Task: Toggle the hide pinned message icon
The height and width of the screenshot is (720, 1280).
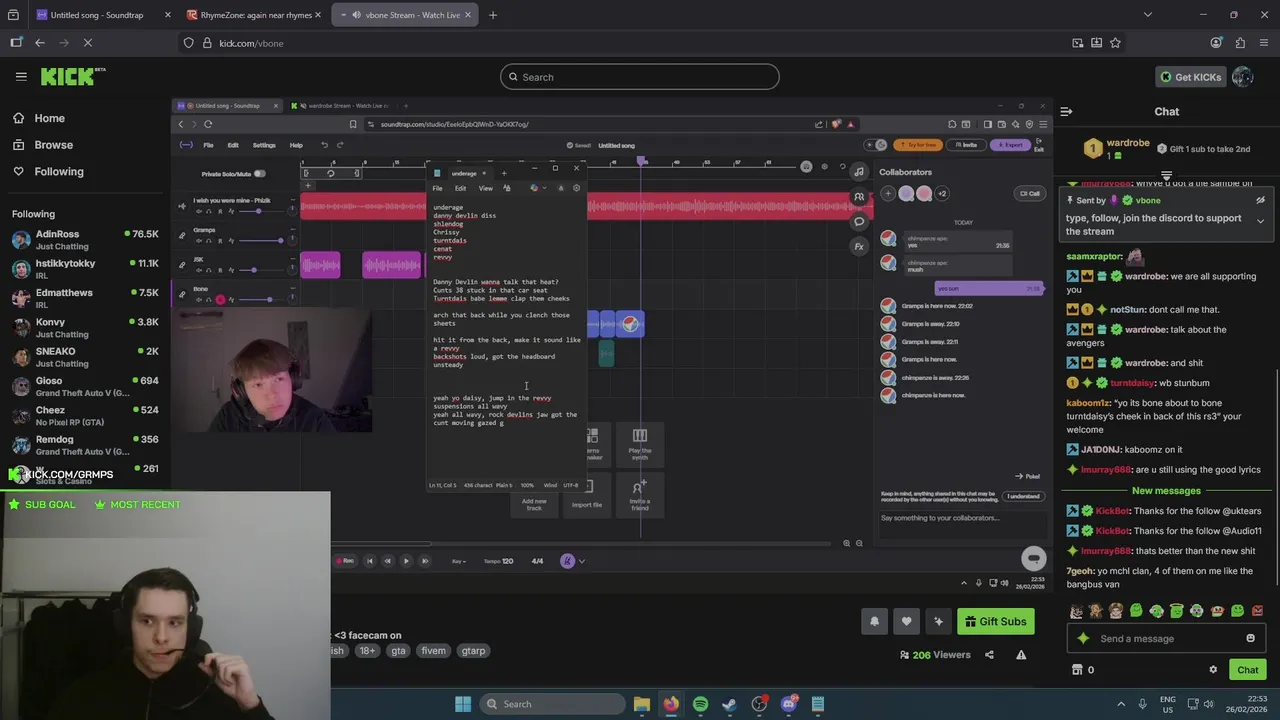Action: 1260,200
